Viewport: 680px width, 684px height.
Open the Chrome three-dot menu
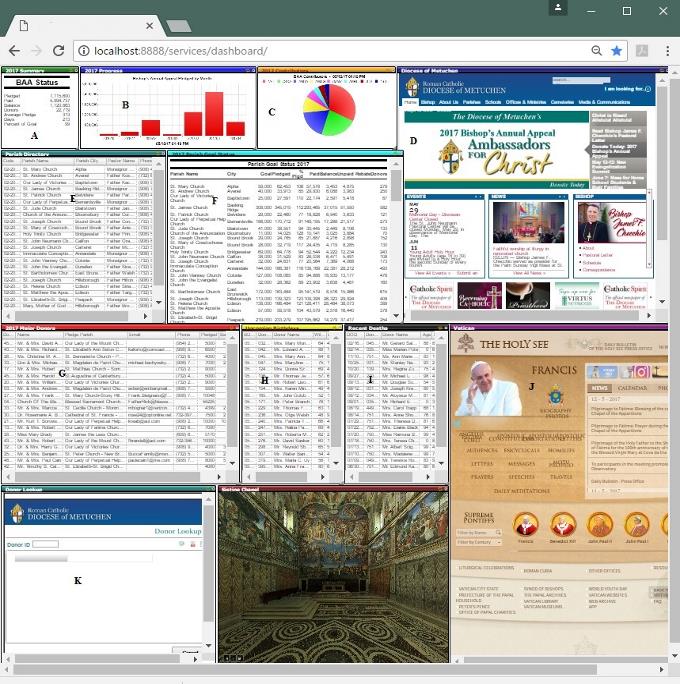[x=667, y=51]
